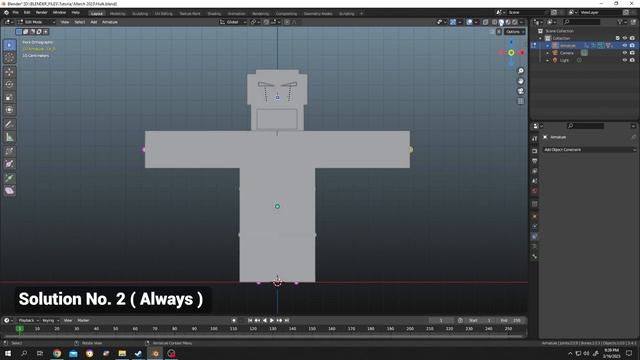
Task: Click the outliner search field
Action: (582, 22)
